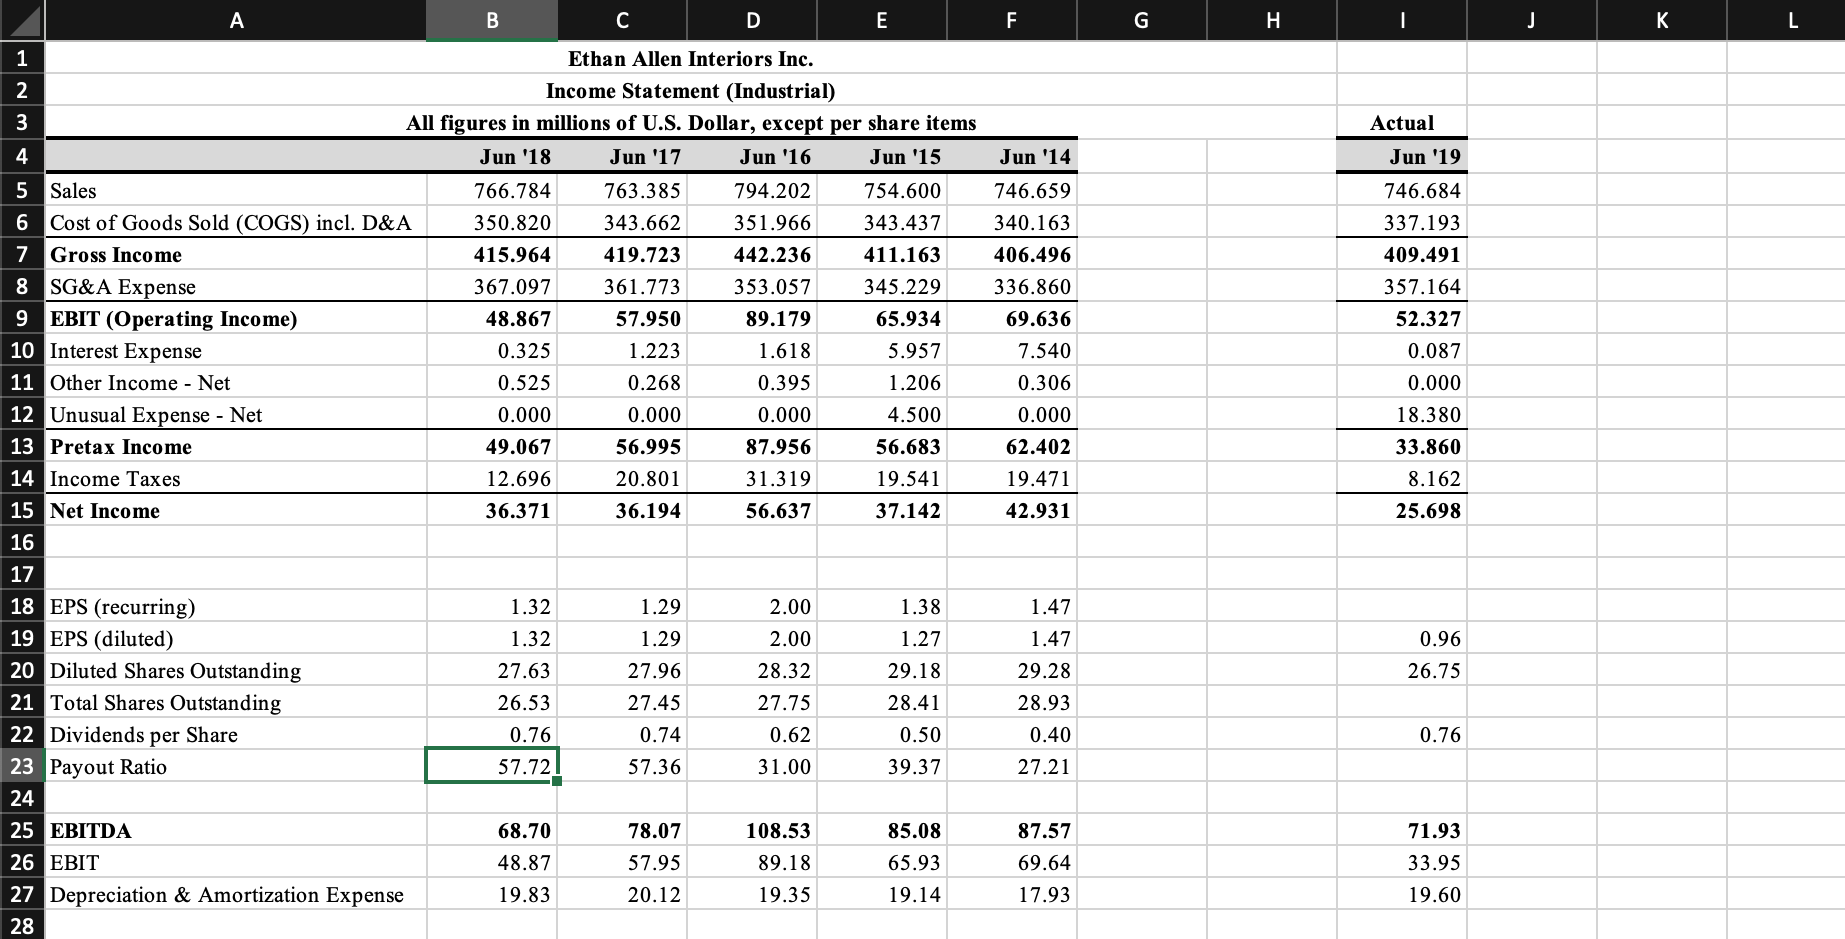
Task: Select column L header
Action: pos(1790,20)
